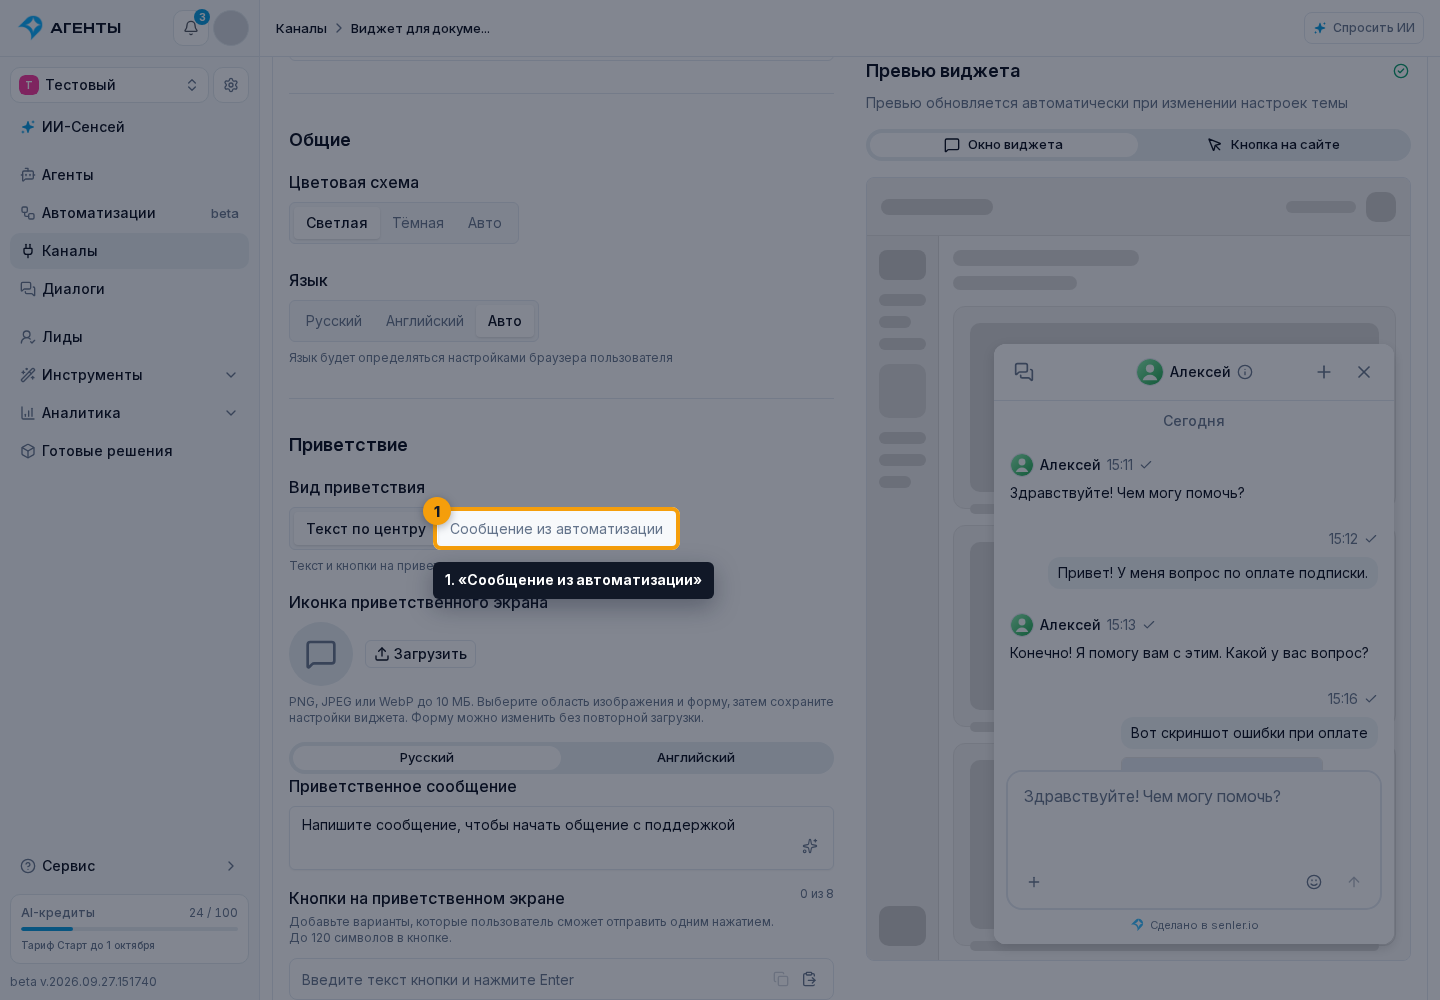Expand Сервис submenu
Image resolution: width=1440 pixels, height=1000 pixels.
pos(130,866)
